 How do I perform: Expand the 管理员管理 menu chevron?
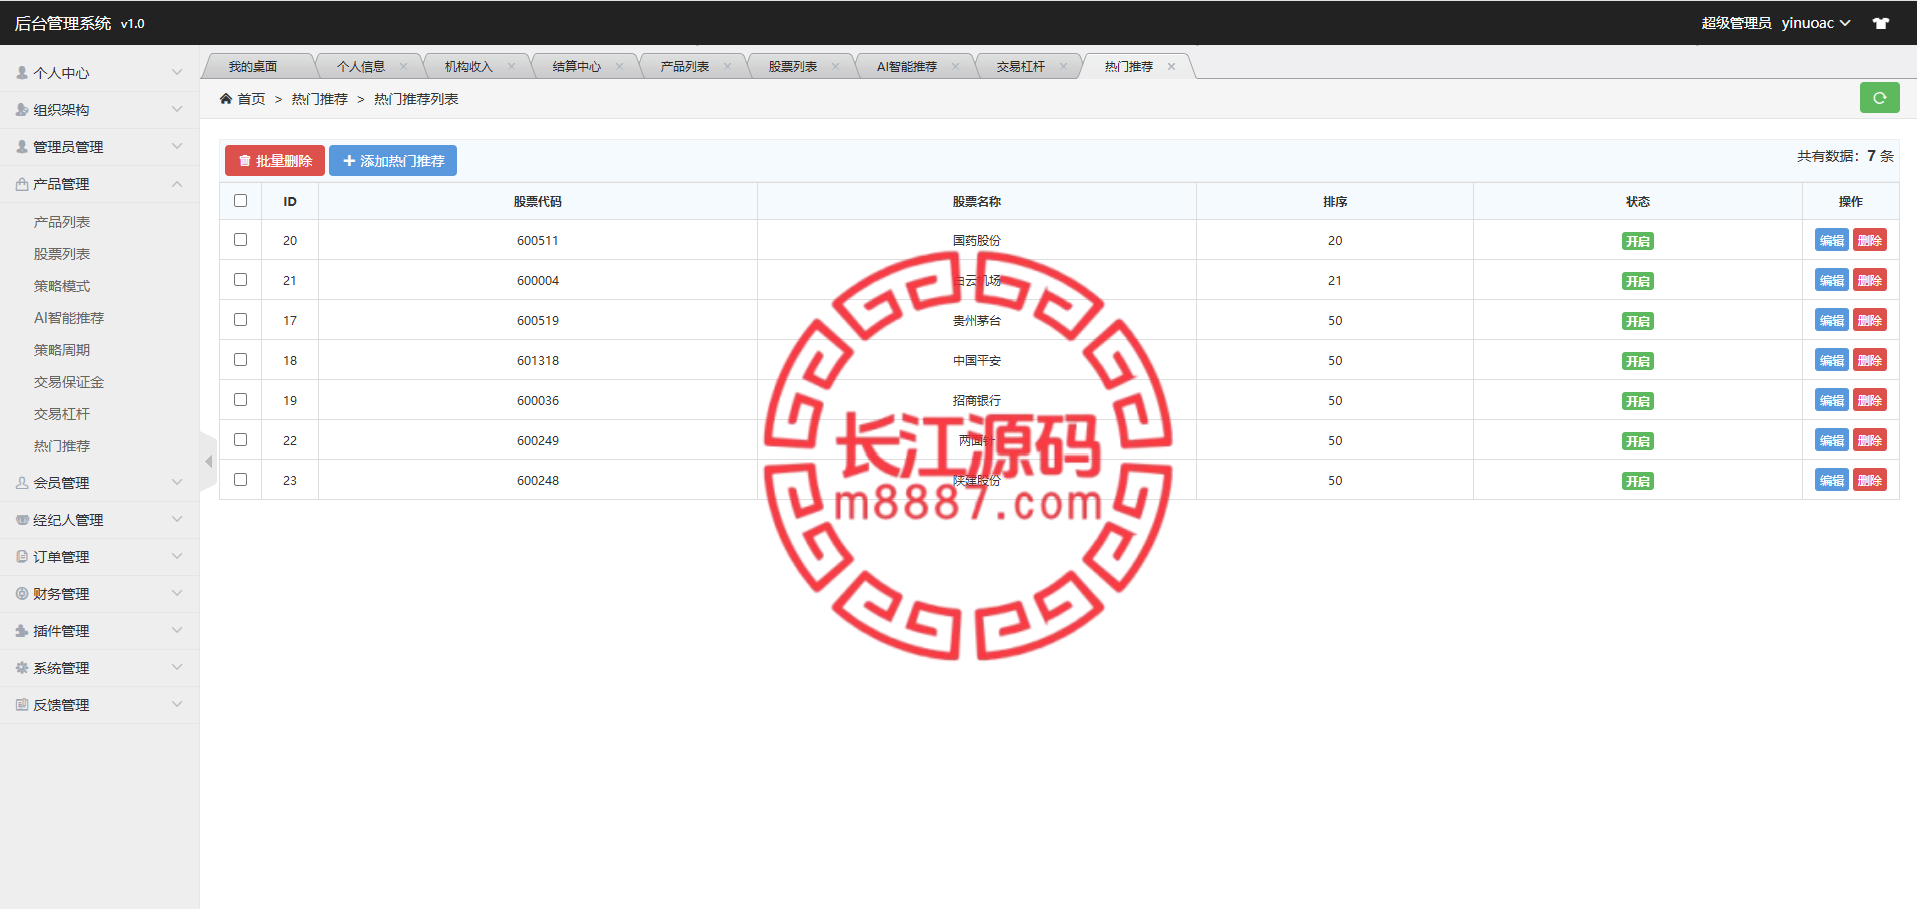[177, 146]
